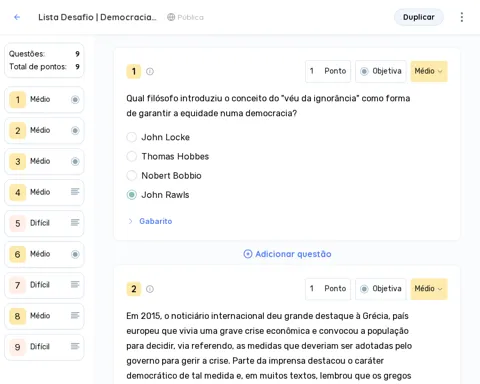This screenshot has width=480, height=384.
Task: Click the plus-circle icon of Adicionar questão
Action: pos(248,254)
